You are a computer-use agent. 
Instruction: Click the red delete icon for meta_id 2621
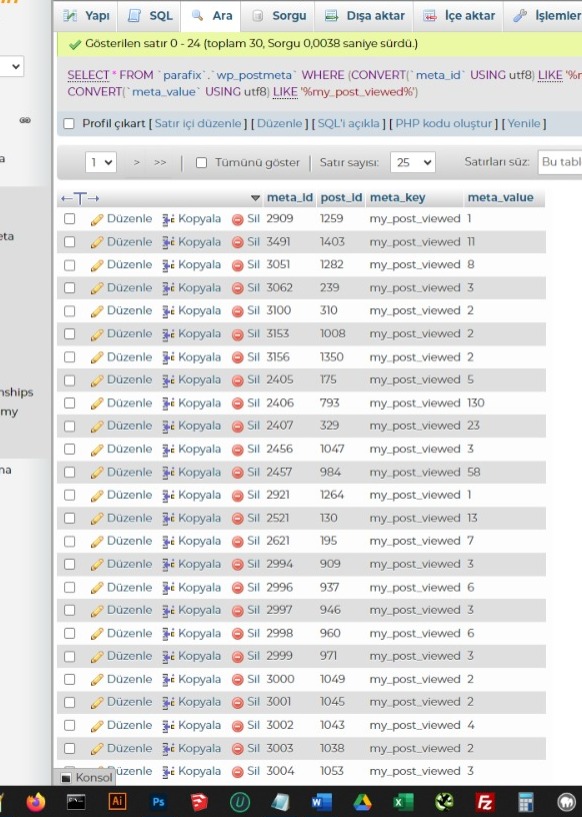click(x=238, y=542)
